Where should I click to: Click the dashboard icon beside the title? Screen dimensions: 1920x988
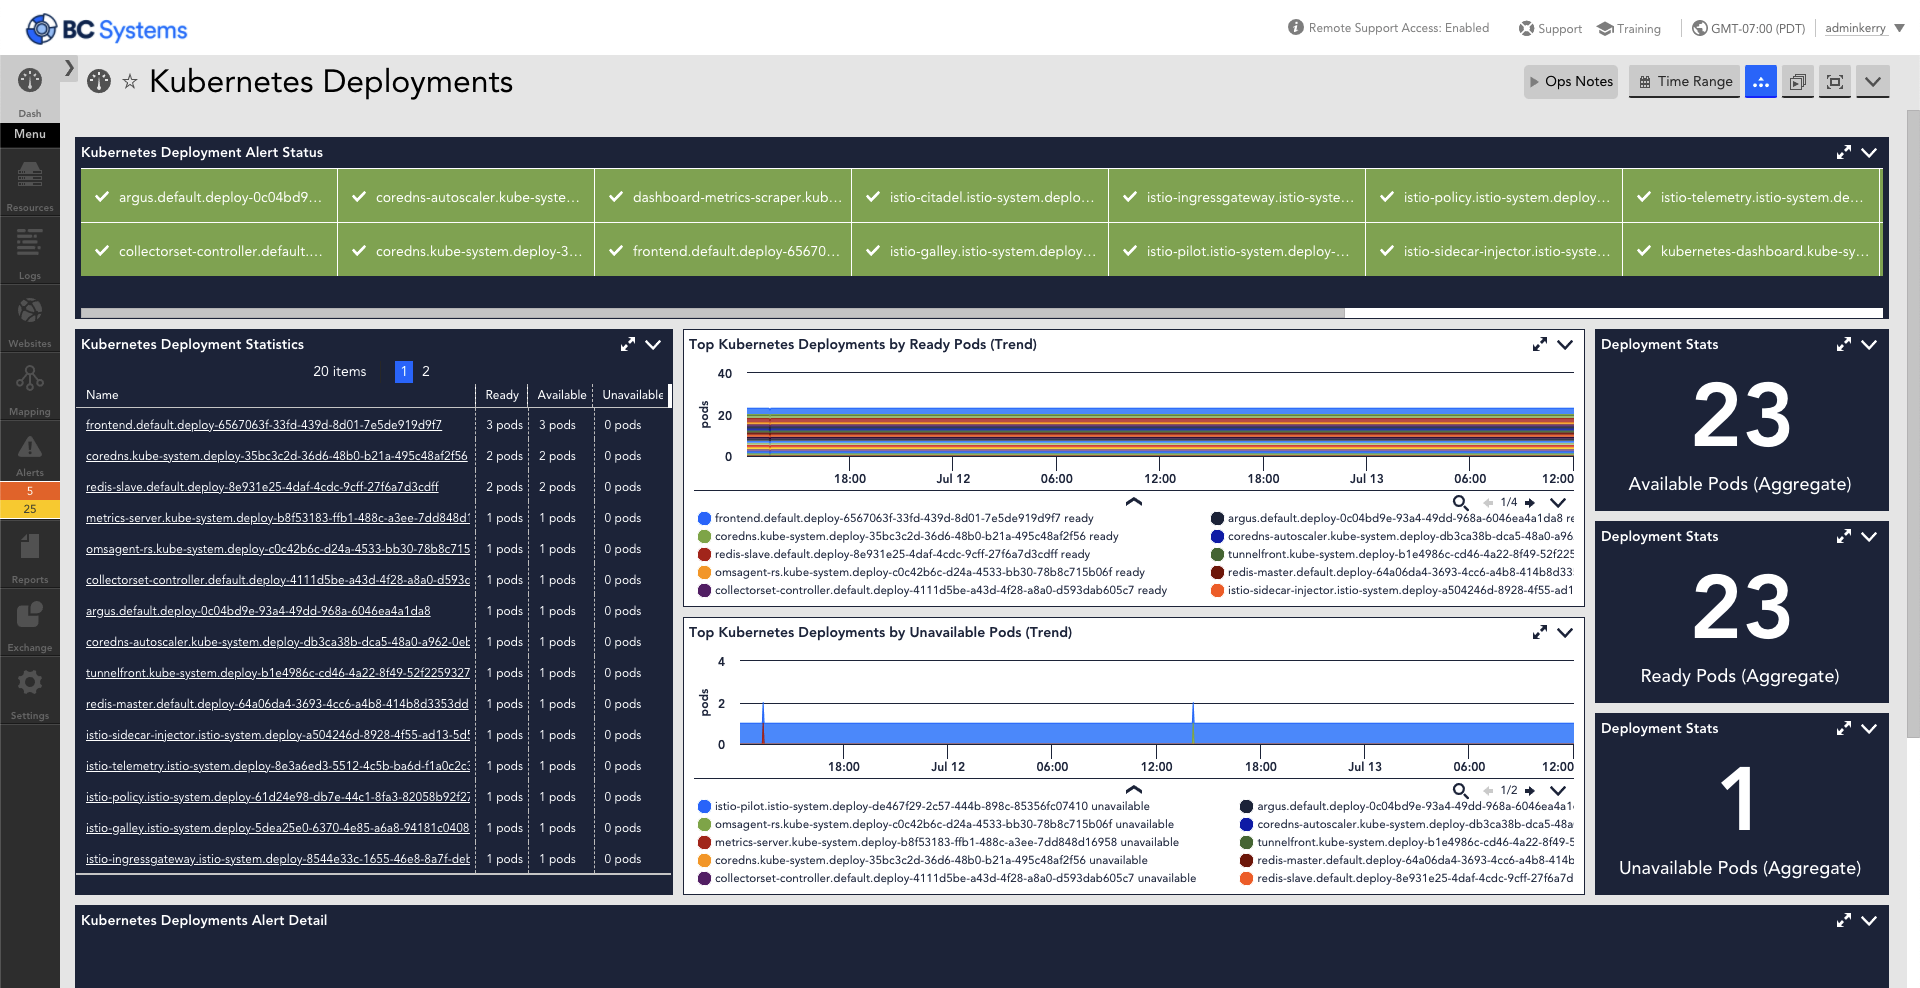point(99,81)
